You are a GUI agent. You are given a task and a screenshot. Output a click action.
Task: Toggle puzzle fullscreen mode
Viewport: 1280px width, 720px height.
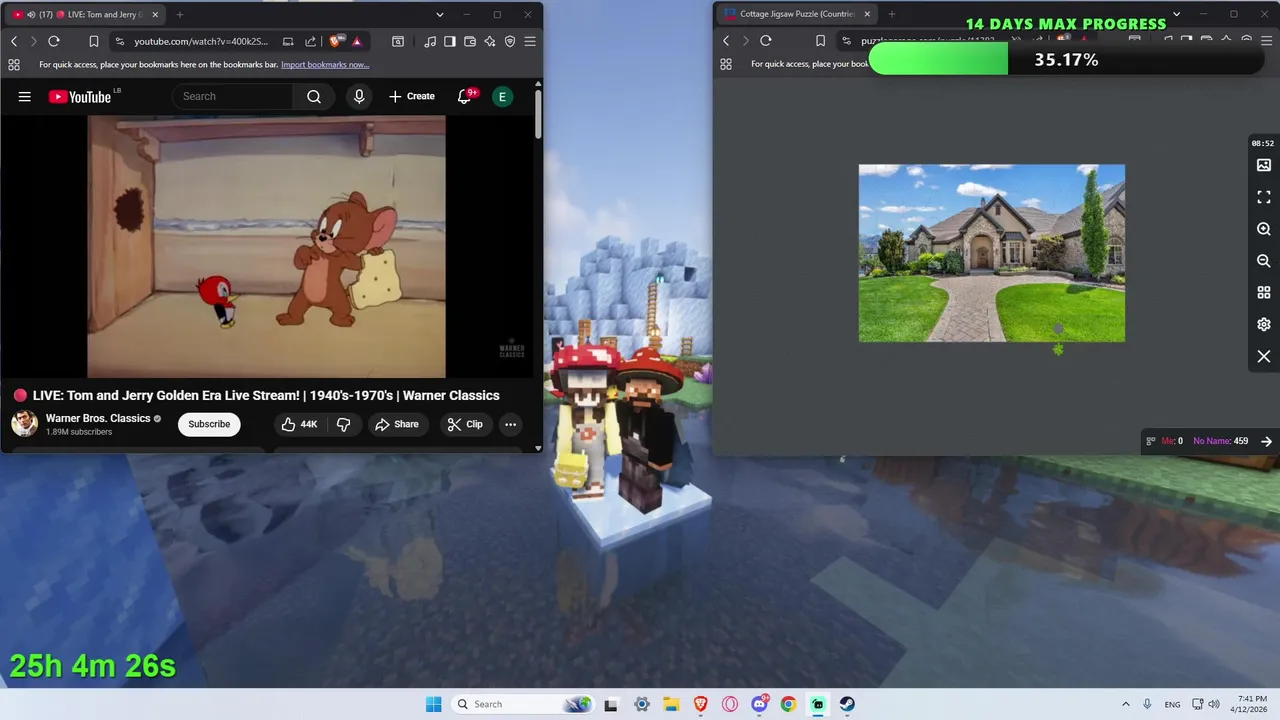(x=1264, y=197)
